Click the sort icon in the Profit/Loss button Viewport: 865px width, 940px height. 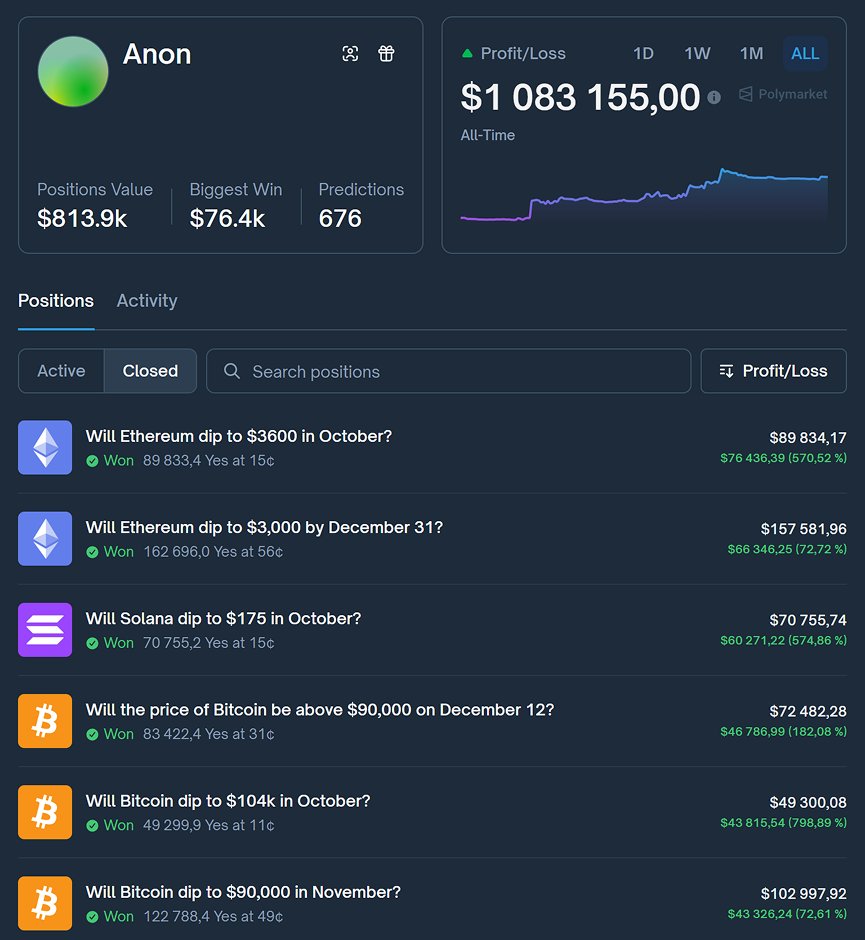pyautogui.click(x=727, y=371)
